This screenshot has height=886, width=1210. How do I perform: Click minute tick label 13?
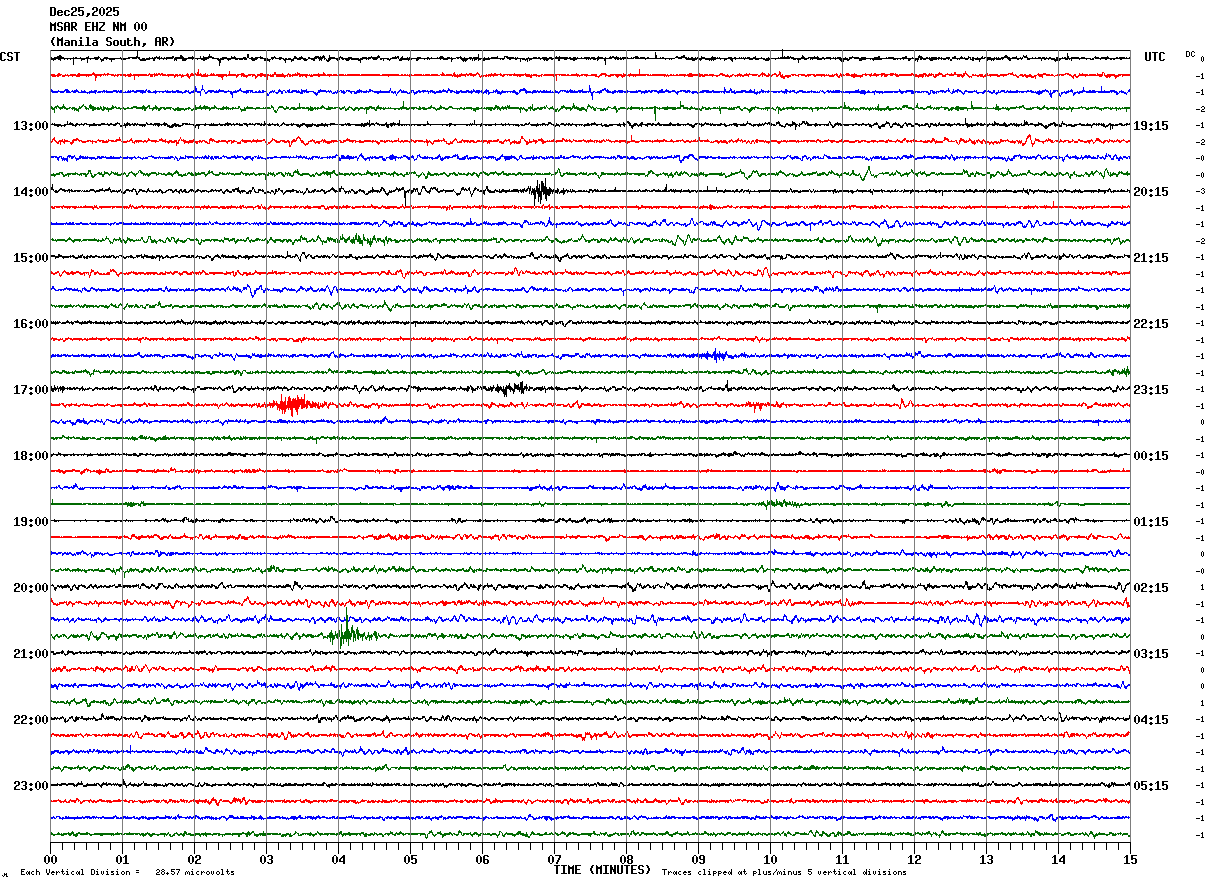point(986,859)
